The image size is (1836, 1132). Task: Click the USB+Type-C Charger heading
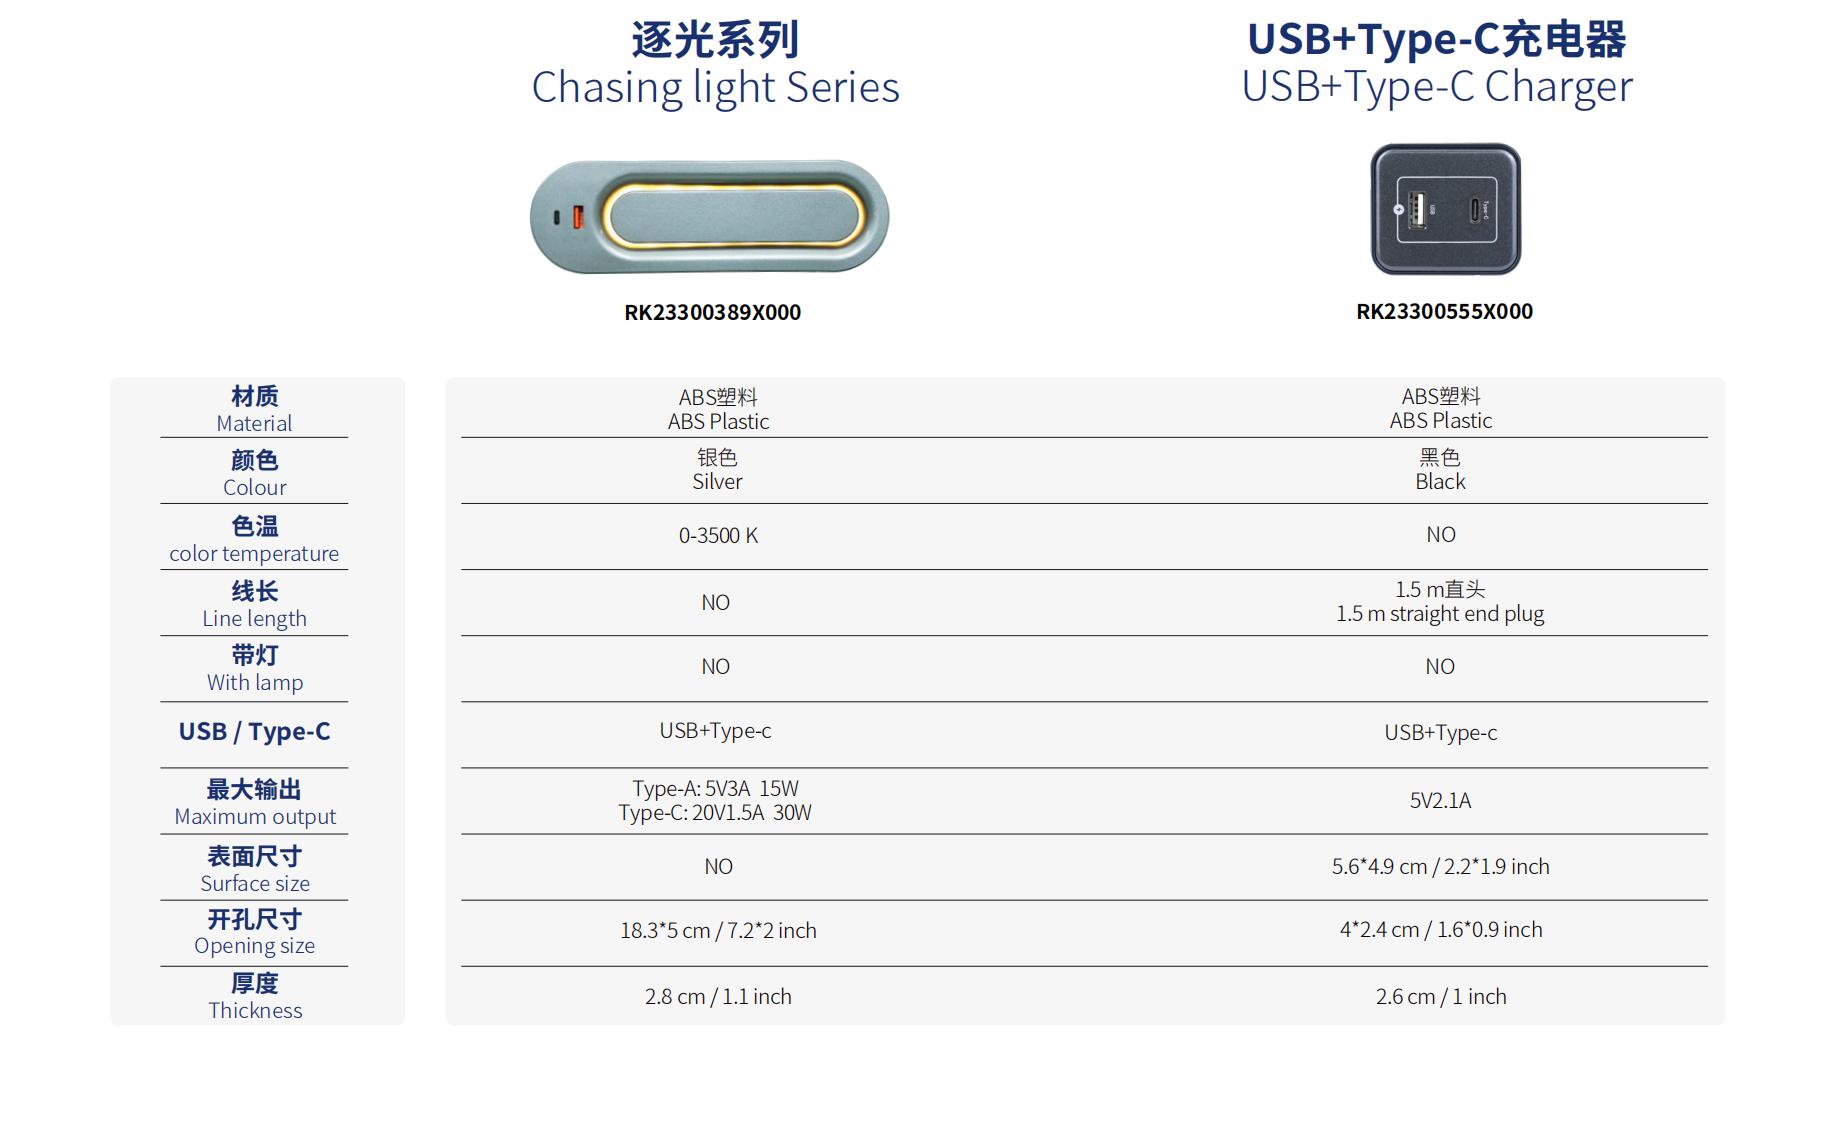click(x=1437, y=63)
